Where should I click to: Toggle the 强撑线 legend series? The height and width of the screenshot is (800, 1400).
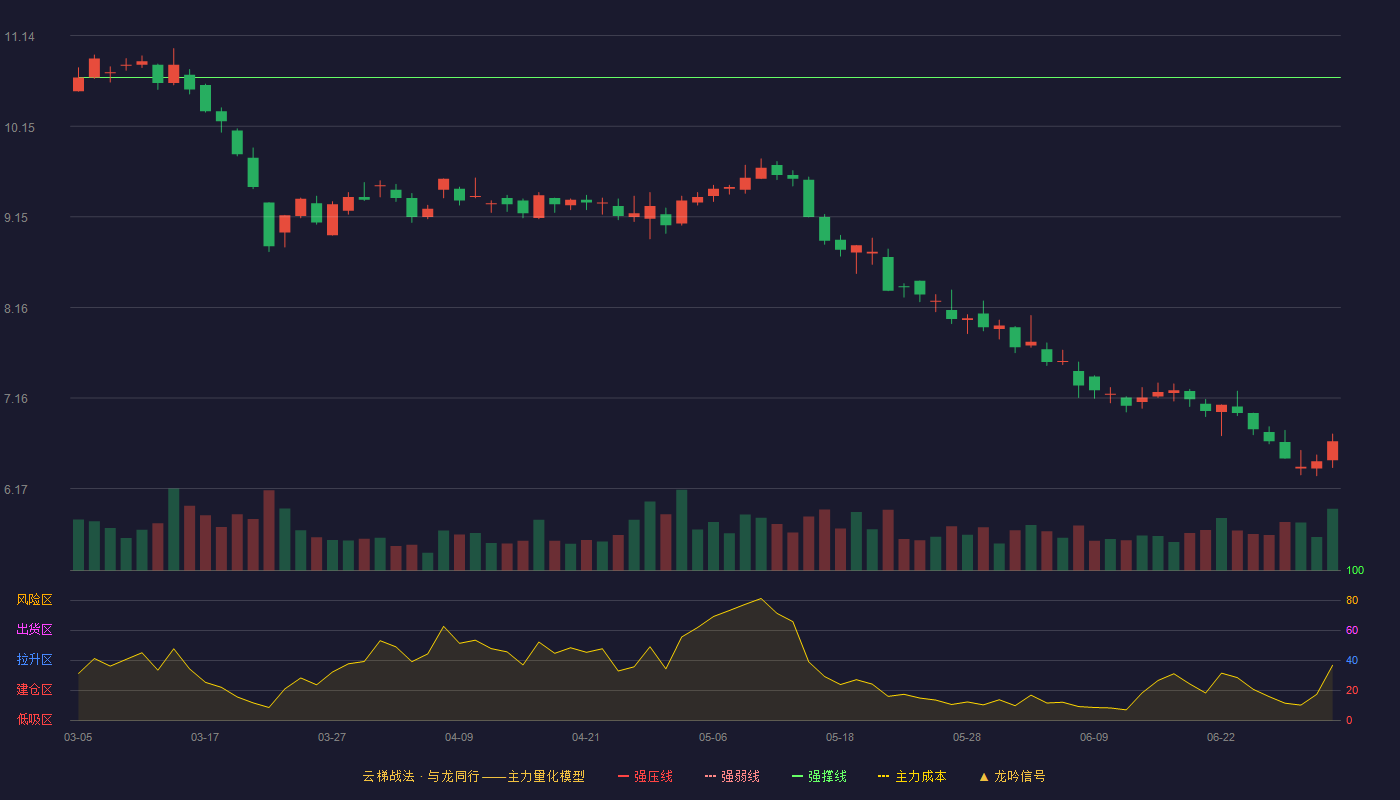point(819,776)
